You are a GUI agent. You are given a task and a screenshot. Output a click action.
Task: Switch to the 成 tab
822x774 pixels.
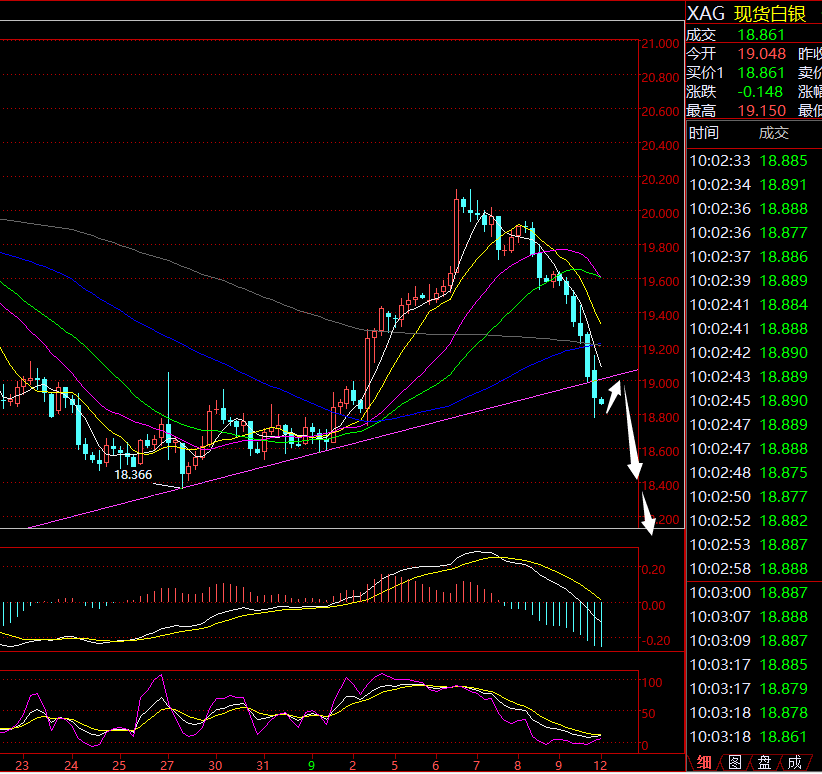(795, 762)
